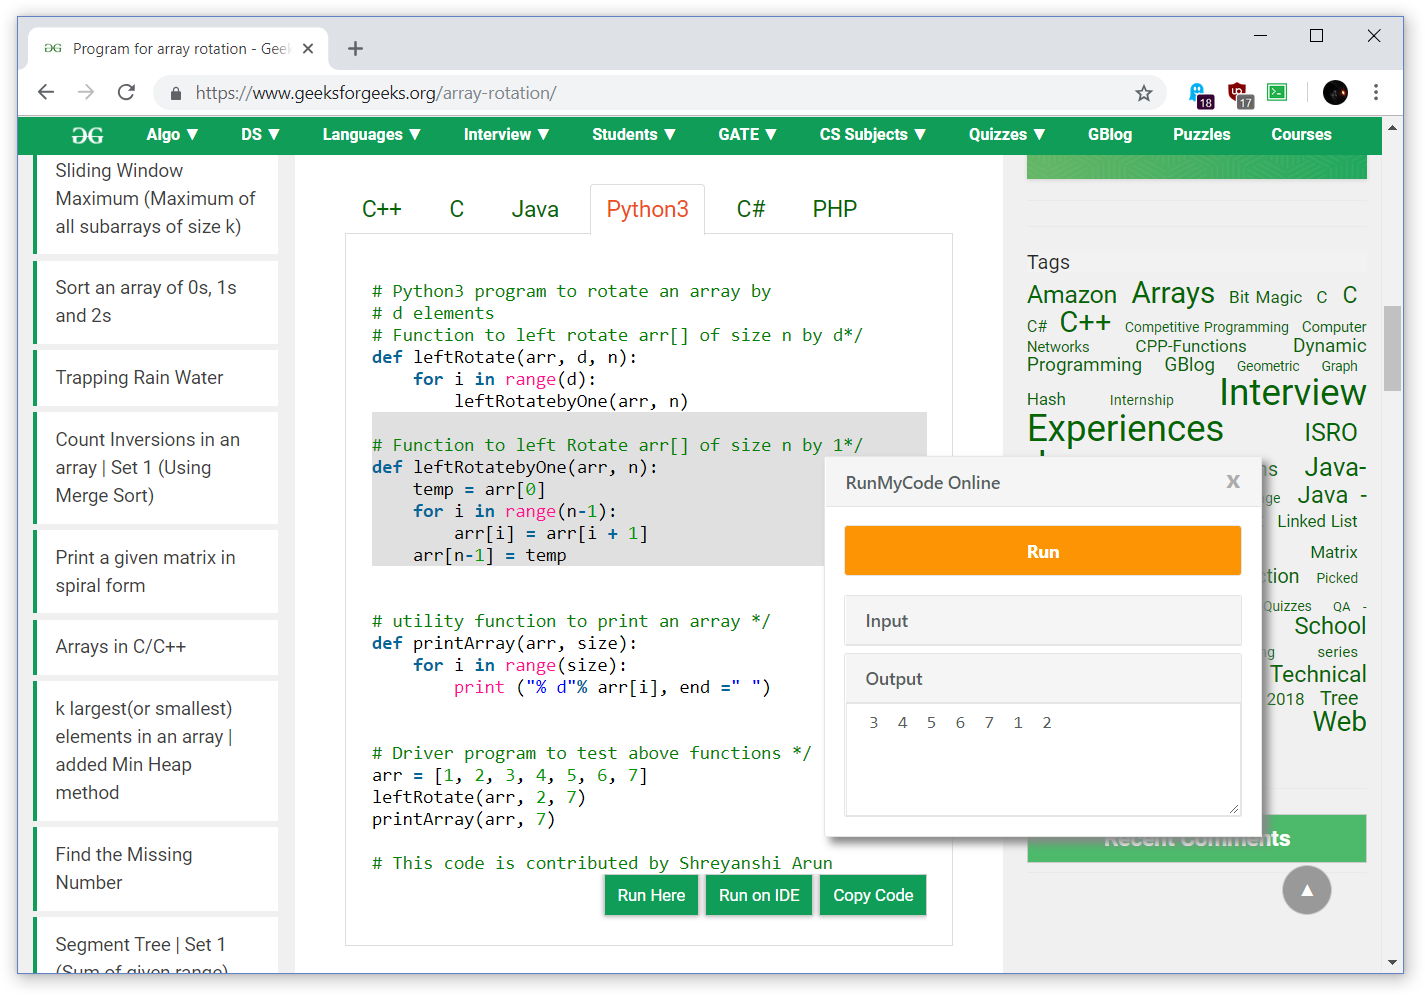This screenshot has height=996, width=1425.
Task: Close the Program for array rotation tab
Action: 308,48
